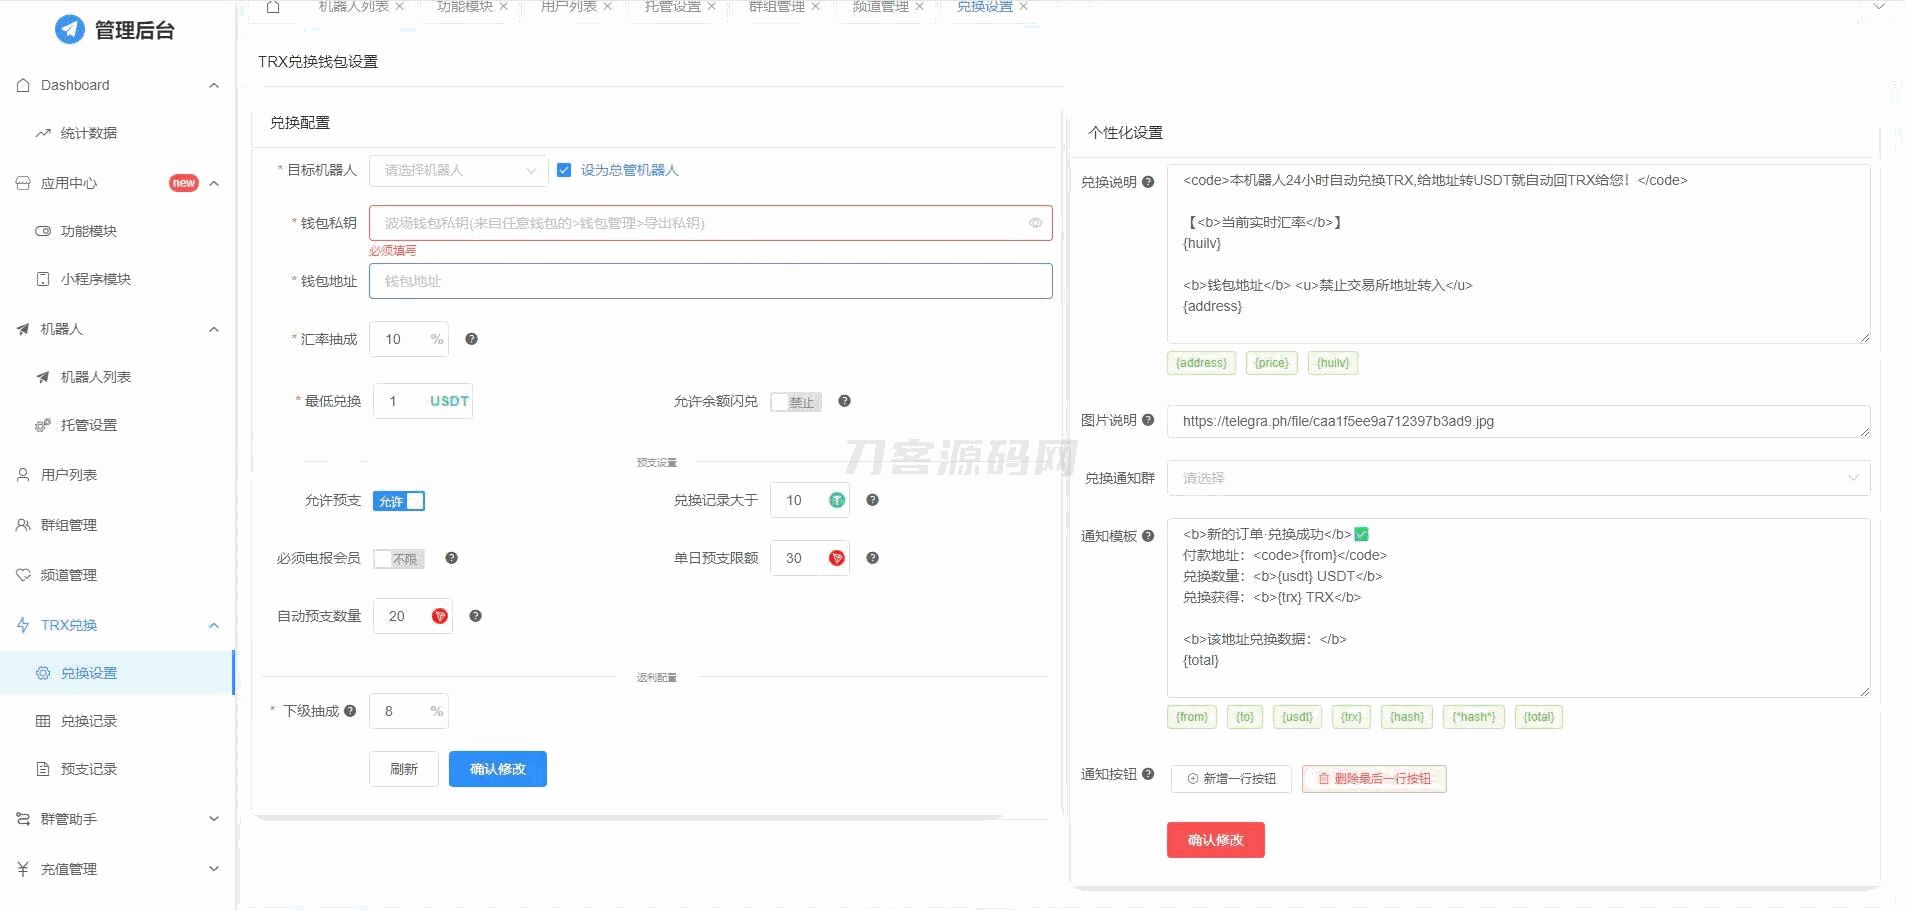The image size is (1905, 911).
Task: Click the 新增一行按钮 button
Action: [1231, 779]
